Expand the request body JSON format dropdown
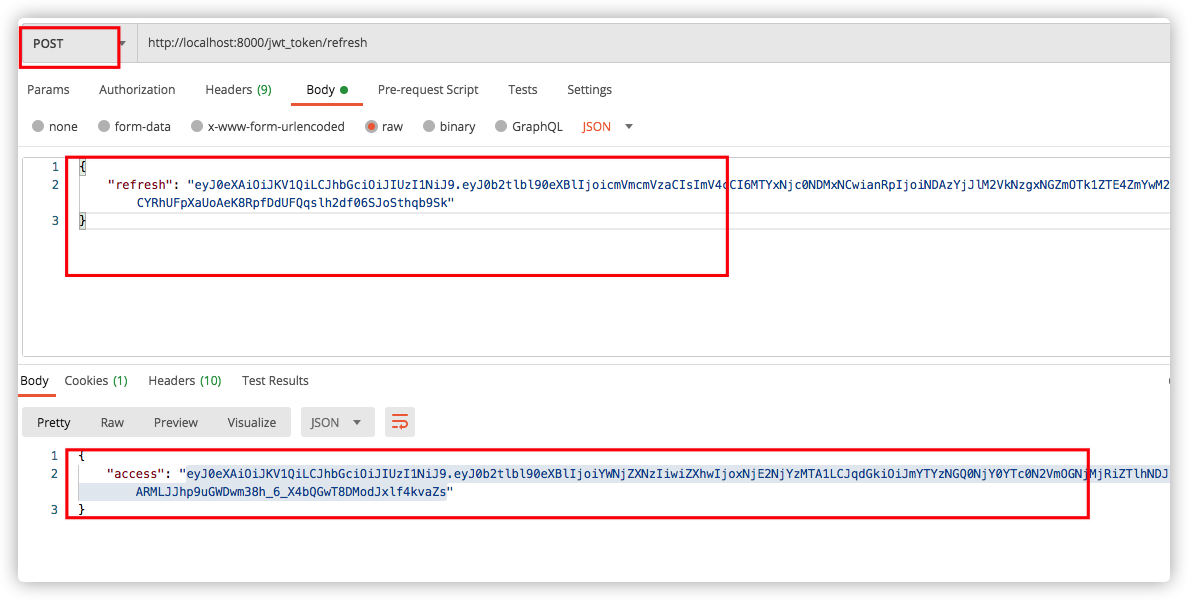 click(608, 127)
